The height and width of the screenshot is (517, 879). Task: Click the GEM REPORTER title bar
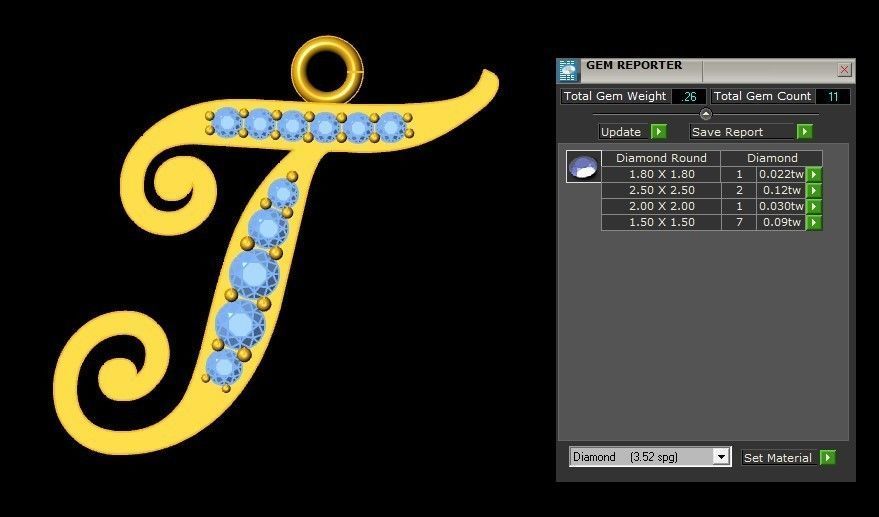(706, 70)
